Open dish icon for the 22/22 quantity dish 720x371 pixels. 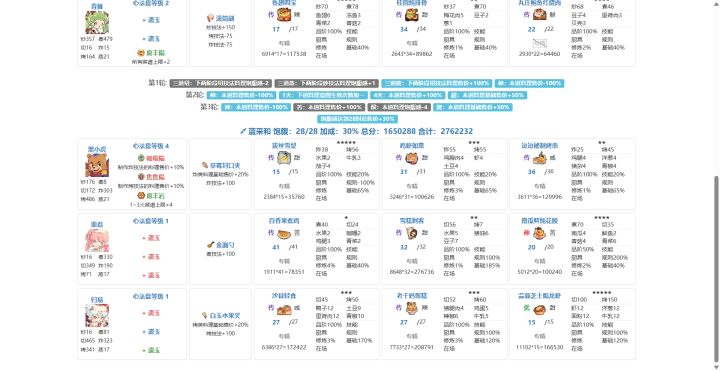click(540, 15)
